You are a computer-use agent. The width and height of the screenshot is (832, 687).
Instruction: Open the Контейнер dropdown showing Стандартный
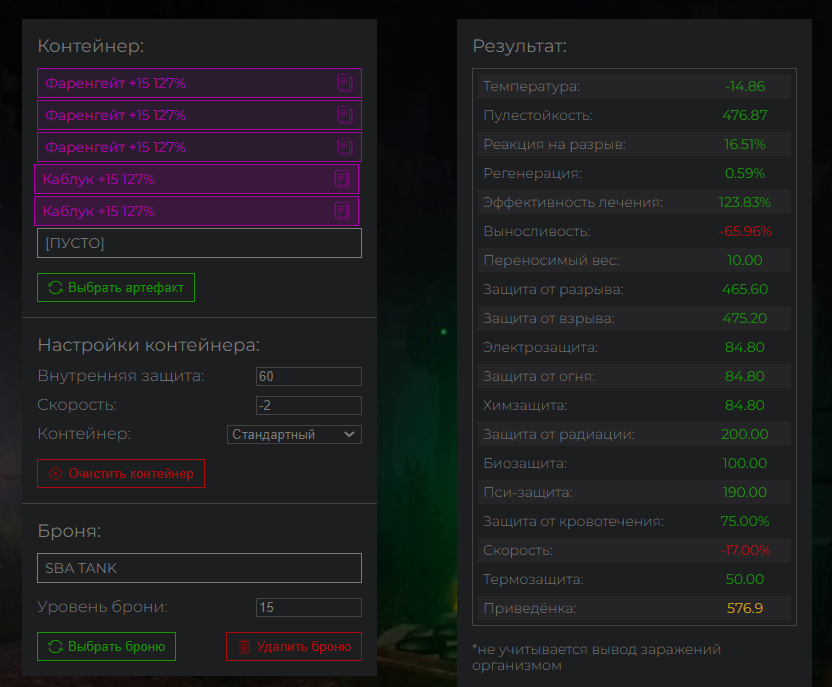[294, 435]
